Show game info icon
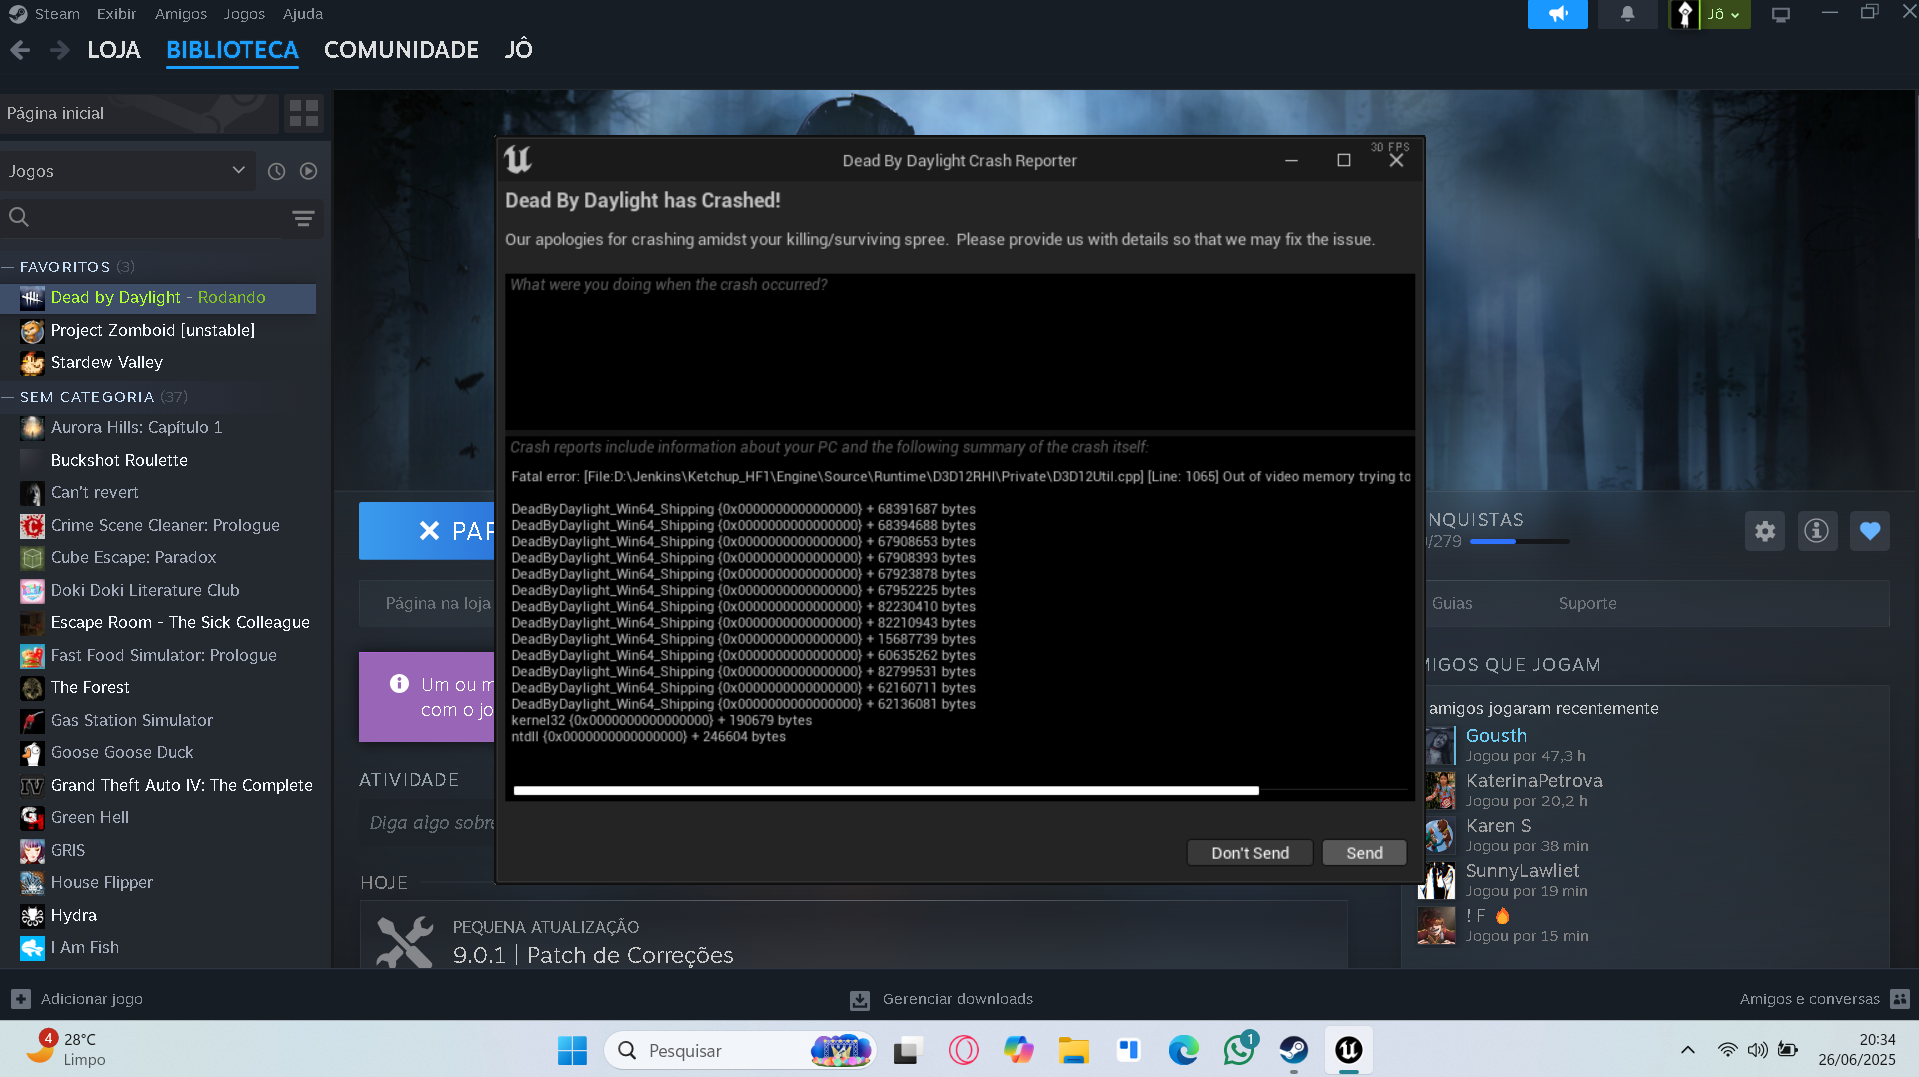This screenshot has height=1077, width=1919. pos(1817,531)
